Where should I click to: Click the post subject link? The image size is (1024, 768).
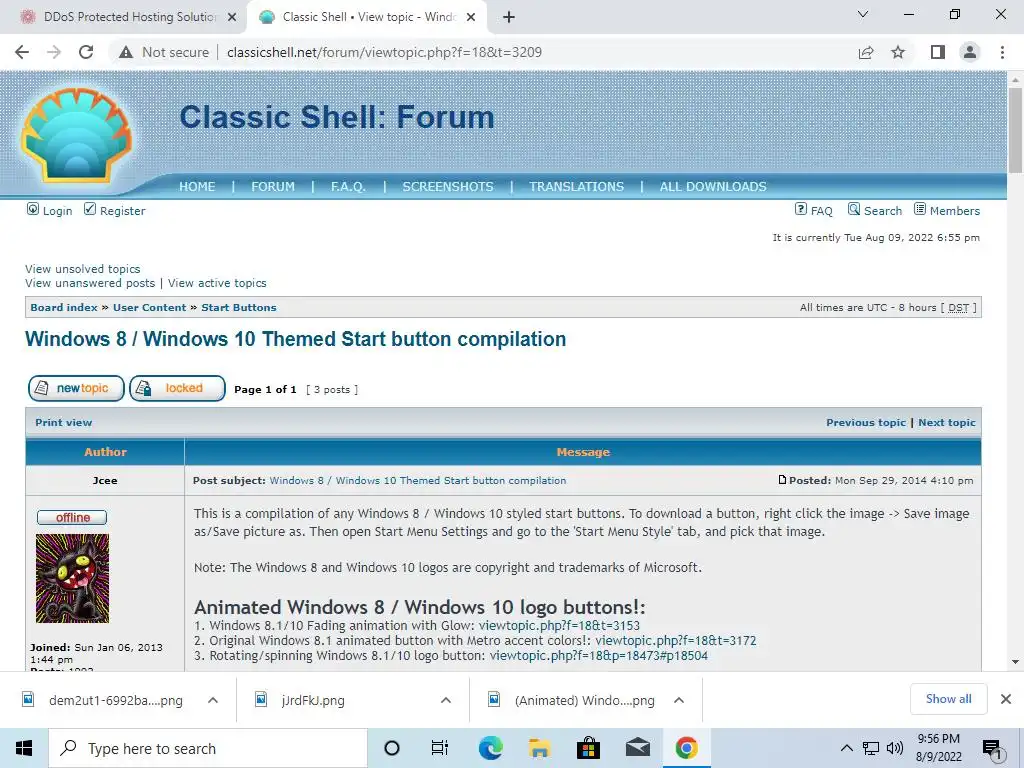pyautogui.click(x=418, y=481)
